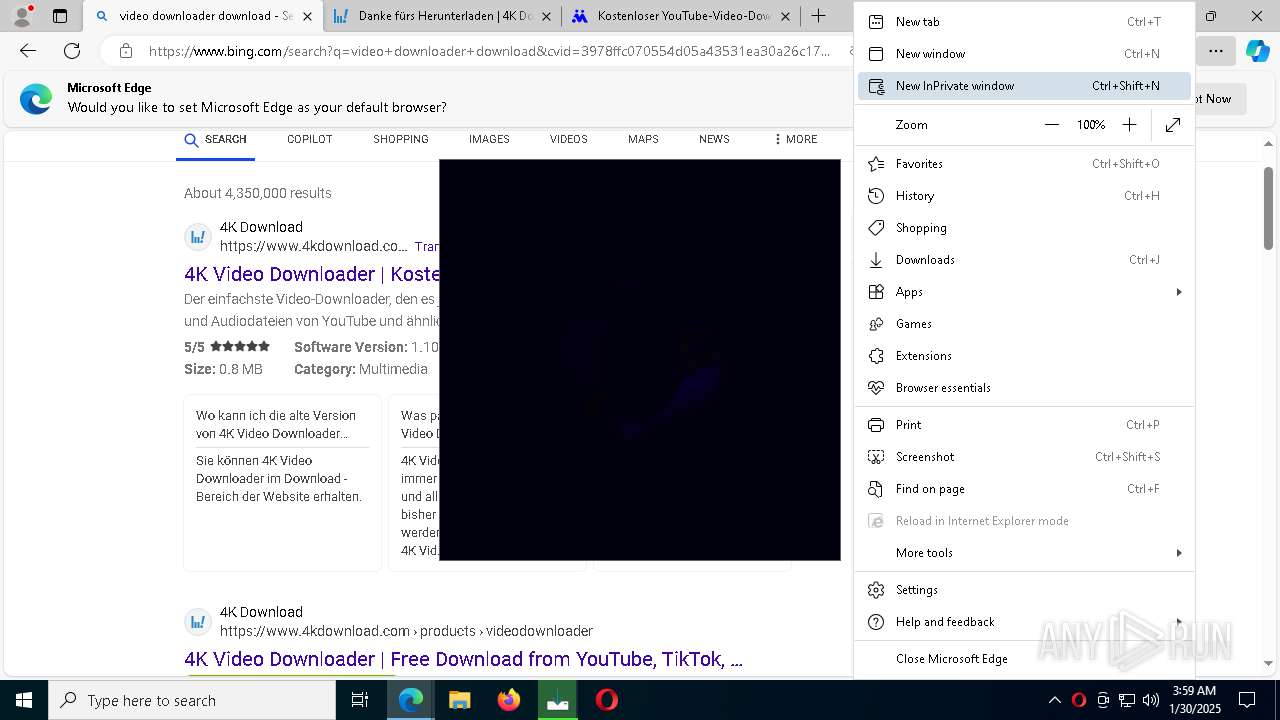
Task: Click the profile avatar icon
Action: tap(22, 16)
